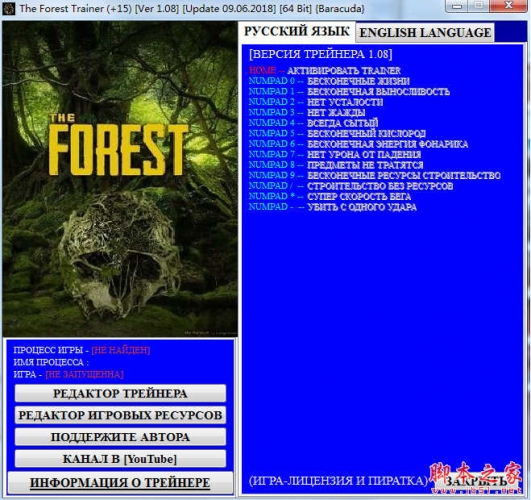The image size is (531, 500).
Task: Click ИГРА-ЛИЦЕНЗИЯ И ПИРАТКА text
Action: (x=338, y=481)
